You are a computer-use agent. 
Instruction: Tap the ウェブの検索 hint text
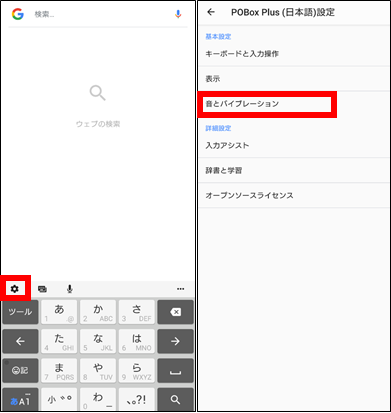point(98,124)
